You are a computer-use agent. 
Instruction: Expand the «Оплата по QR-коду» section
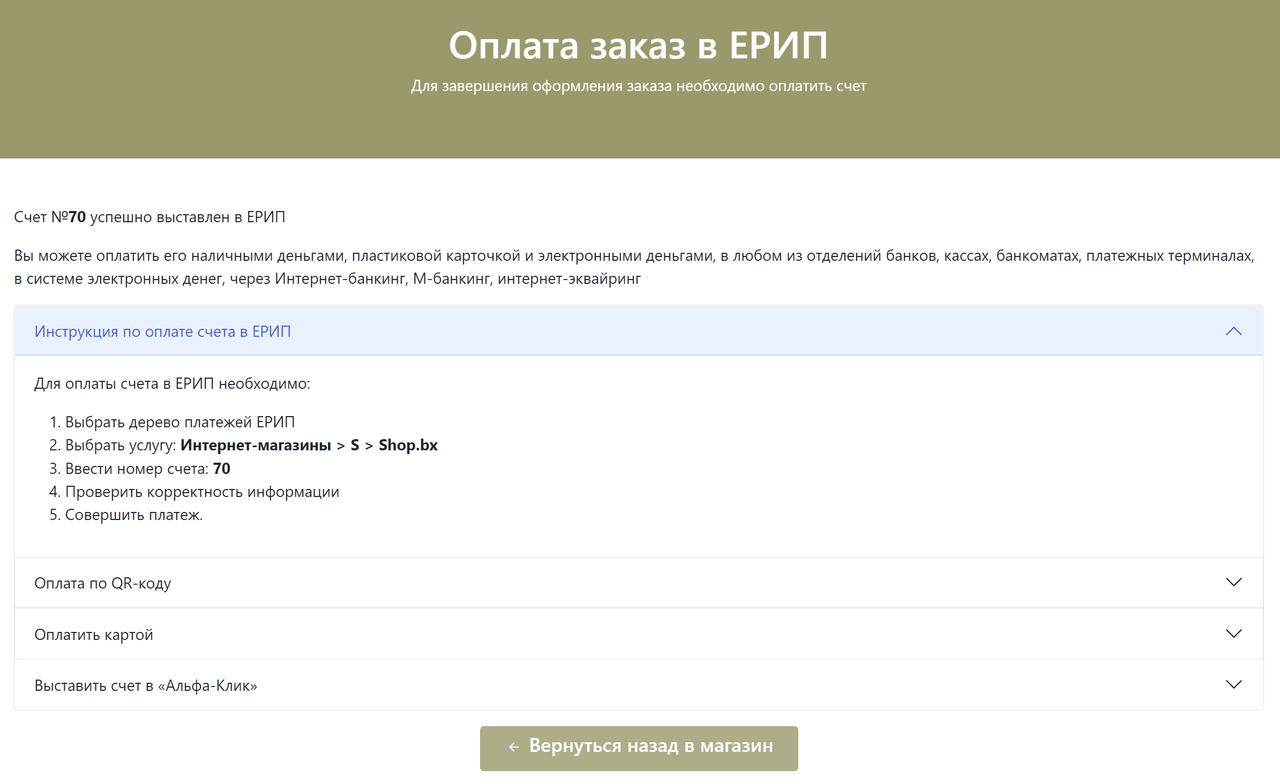(102, 583)
